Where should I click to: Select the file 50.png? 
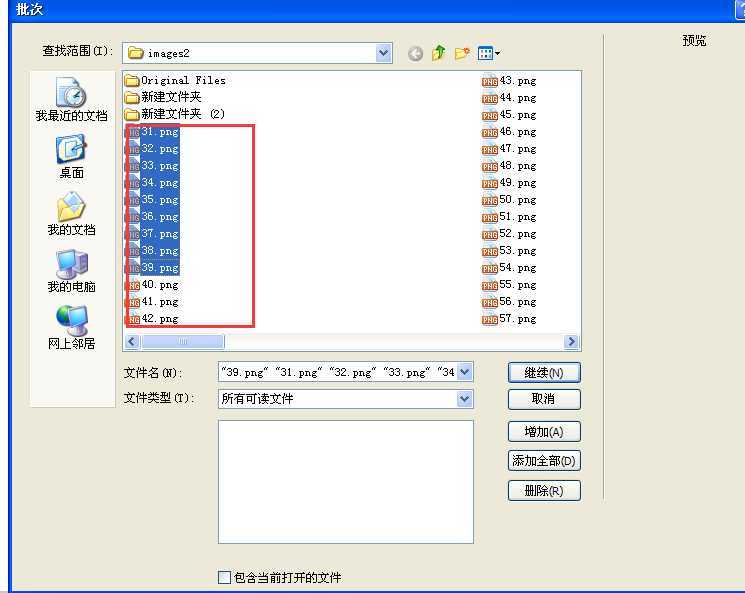[x=518, y=200]
